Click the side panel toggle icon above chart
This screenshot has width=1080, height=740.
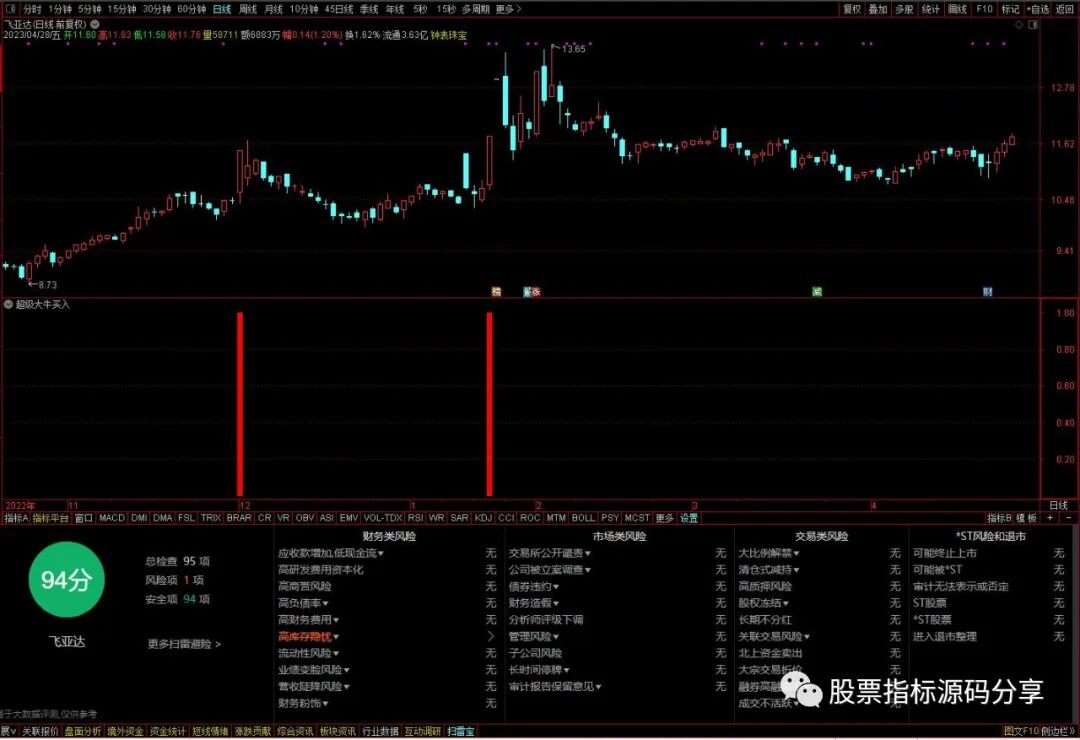pyautogui.click(x=1032, y=24)
